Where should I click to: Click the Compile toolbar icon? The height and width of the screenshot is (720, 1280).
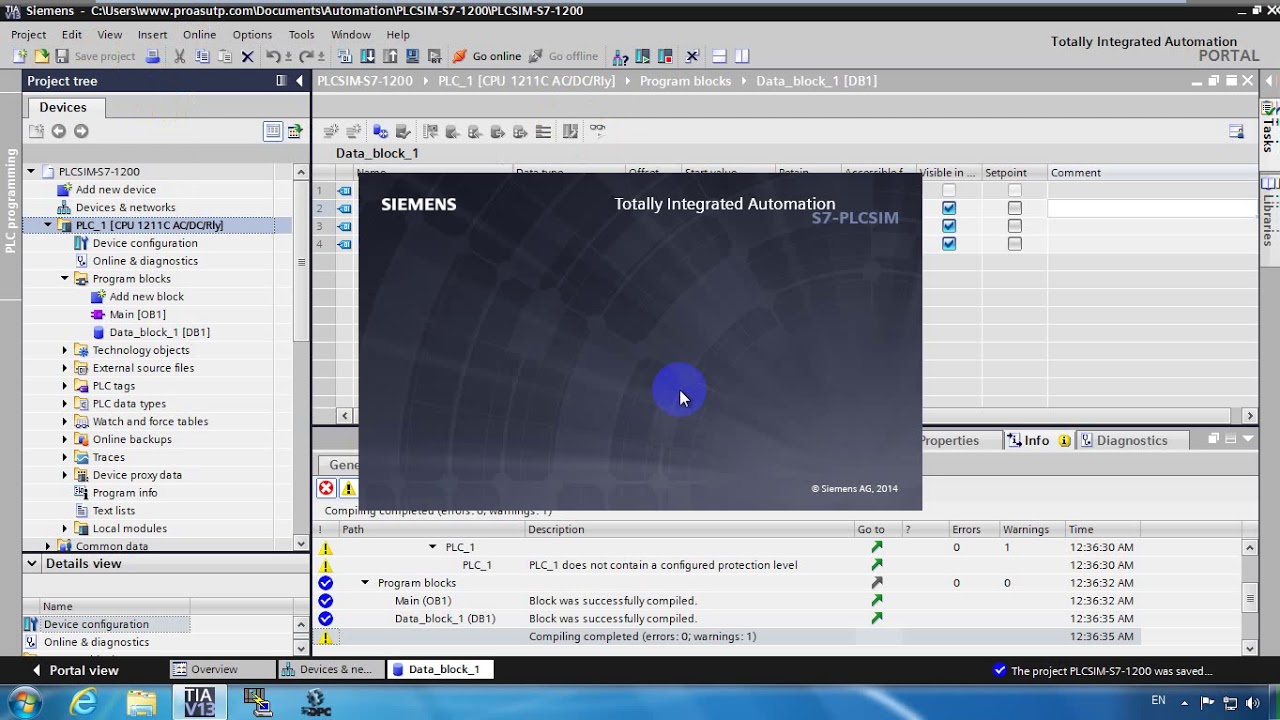point(344,56)
